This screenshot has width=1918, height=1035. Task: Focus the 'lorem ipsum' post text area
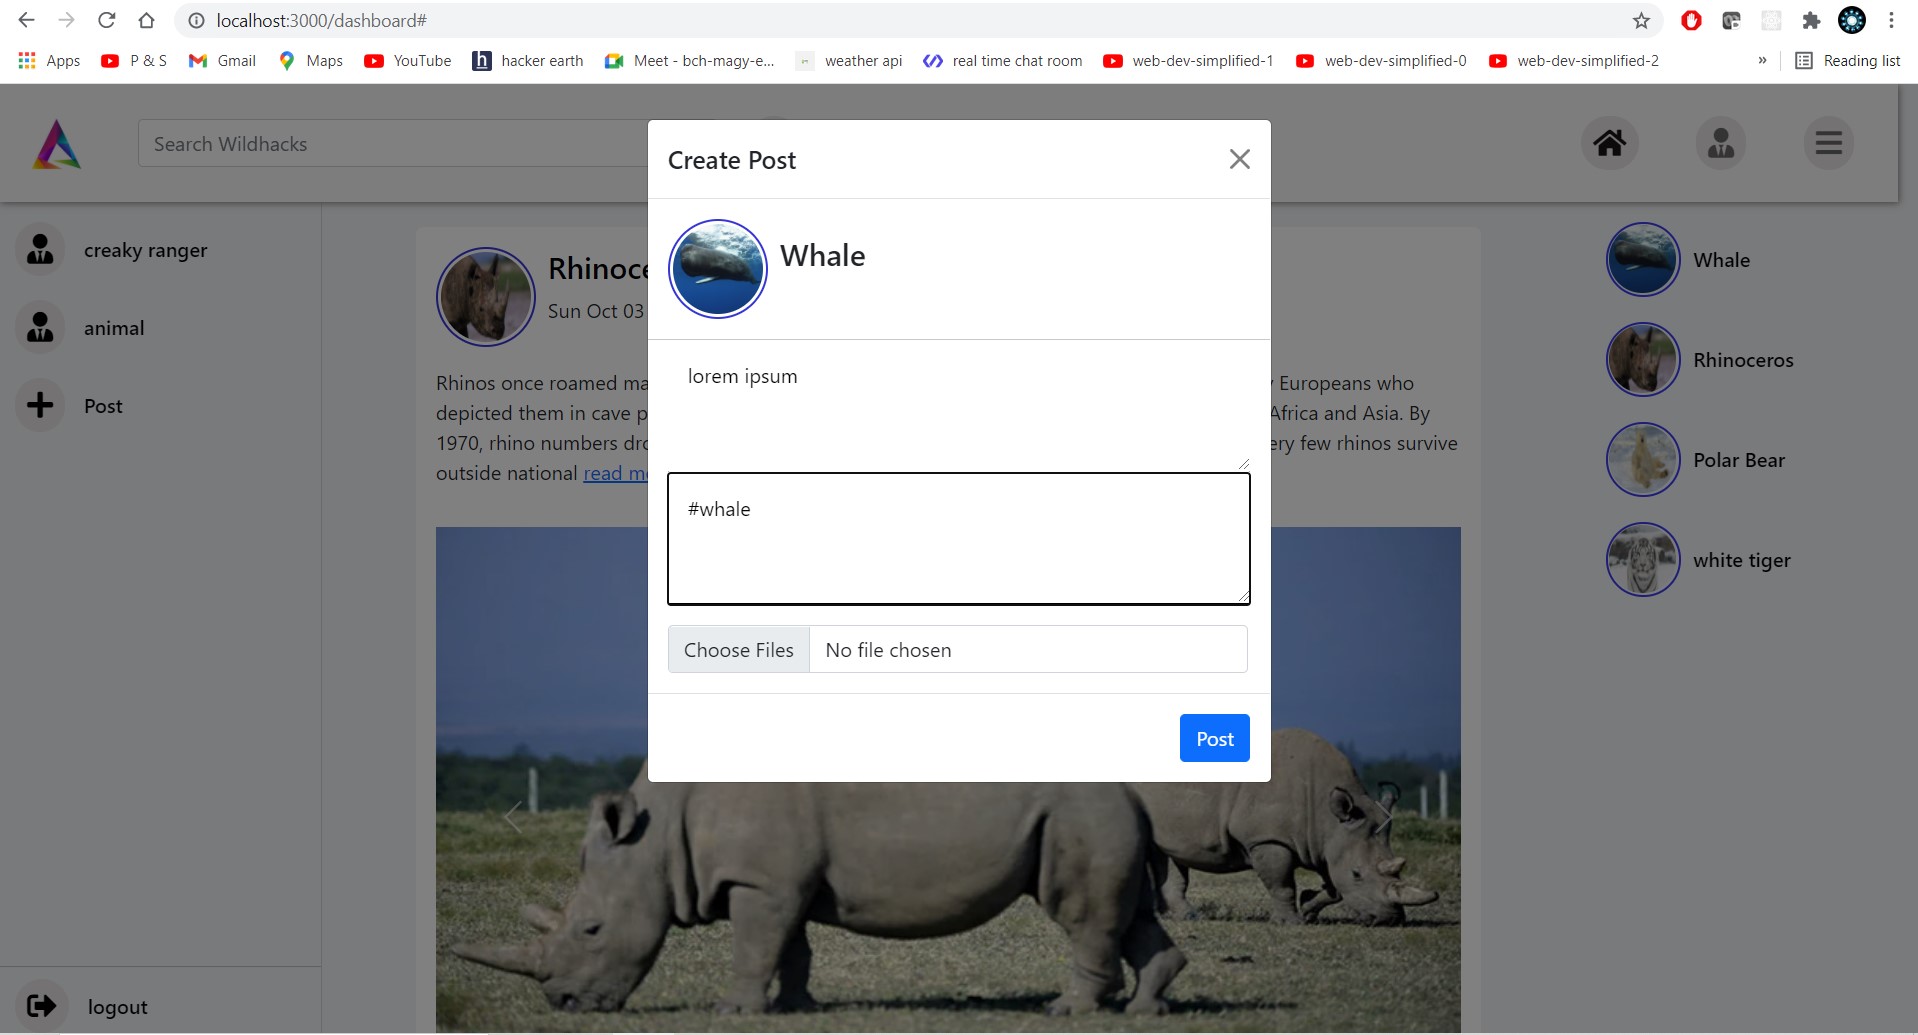959,406
